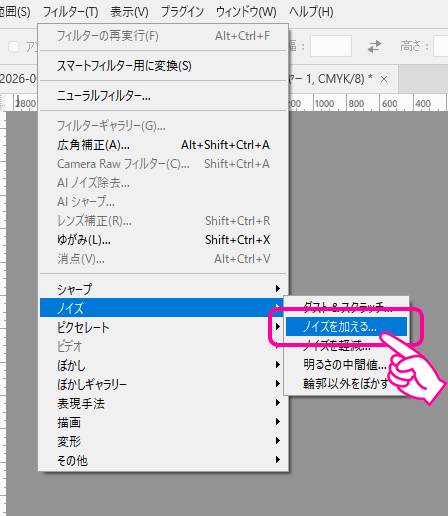Select the highlighted ノイズ menu item
Screen dimensions: 448x516
click(x=162, y=308)
